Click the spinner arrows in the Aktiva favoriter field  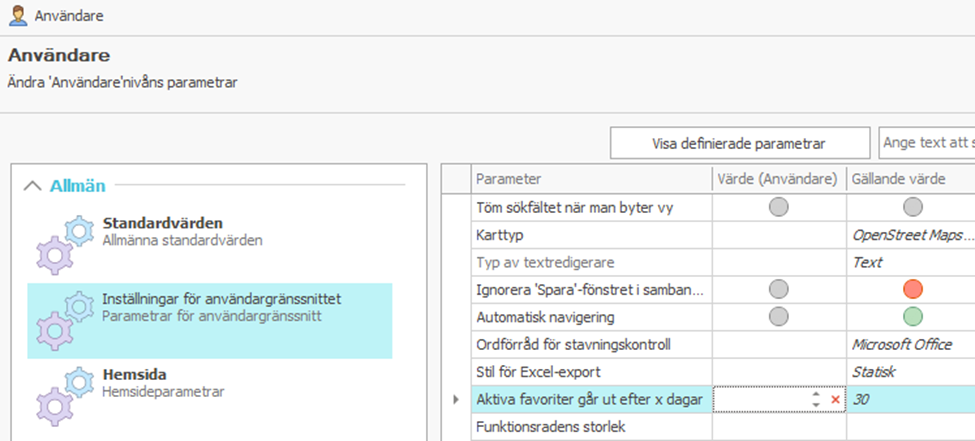tap(816, 399)
